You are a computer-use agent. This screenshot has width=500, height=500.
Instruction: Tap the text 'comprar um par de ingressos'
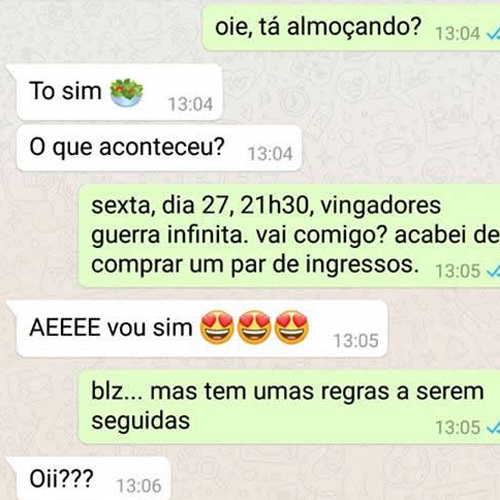pos(255,265)
